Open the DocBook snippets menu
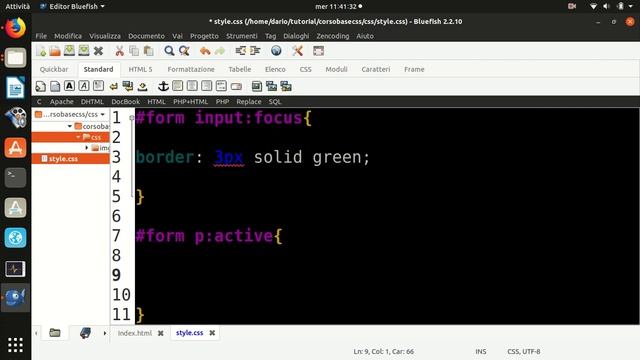This screenshot has width=640, height=360. click(126, 102)
